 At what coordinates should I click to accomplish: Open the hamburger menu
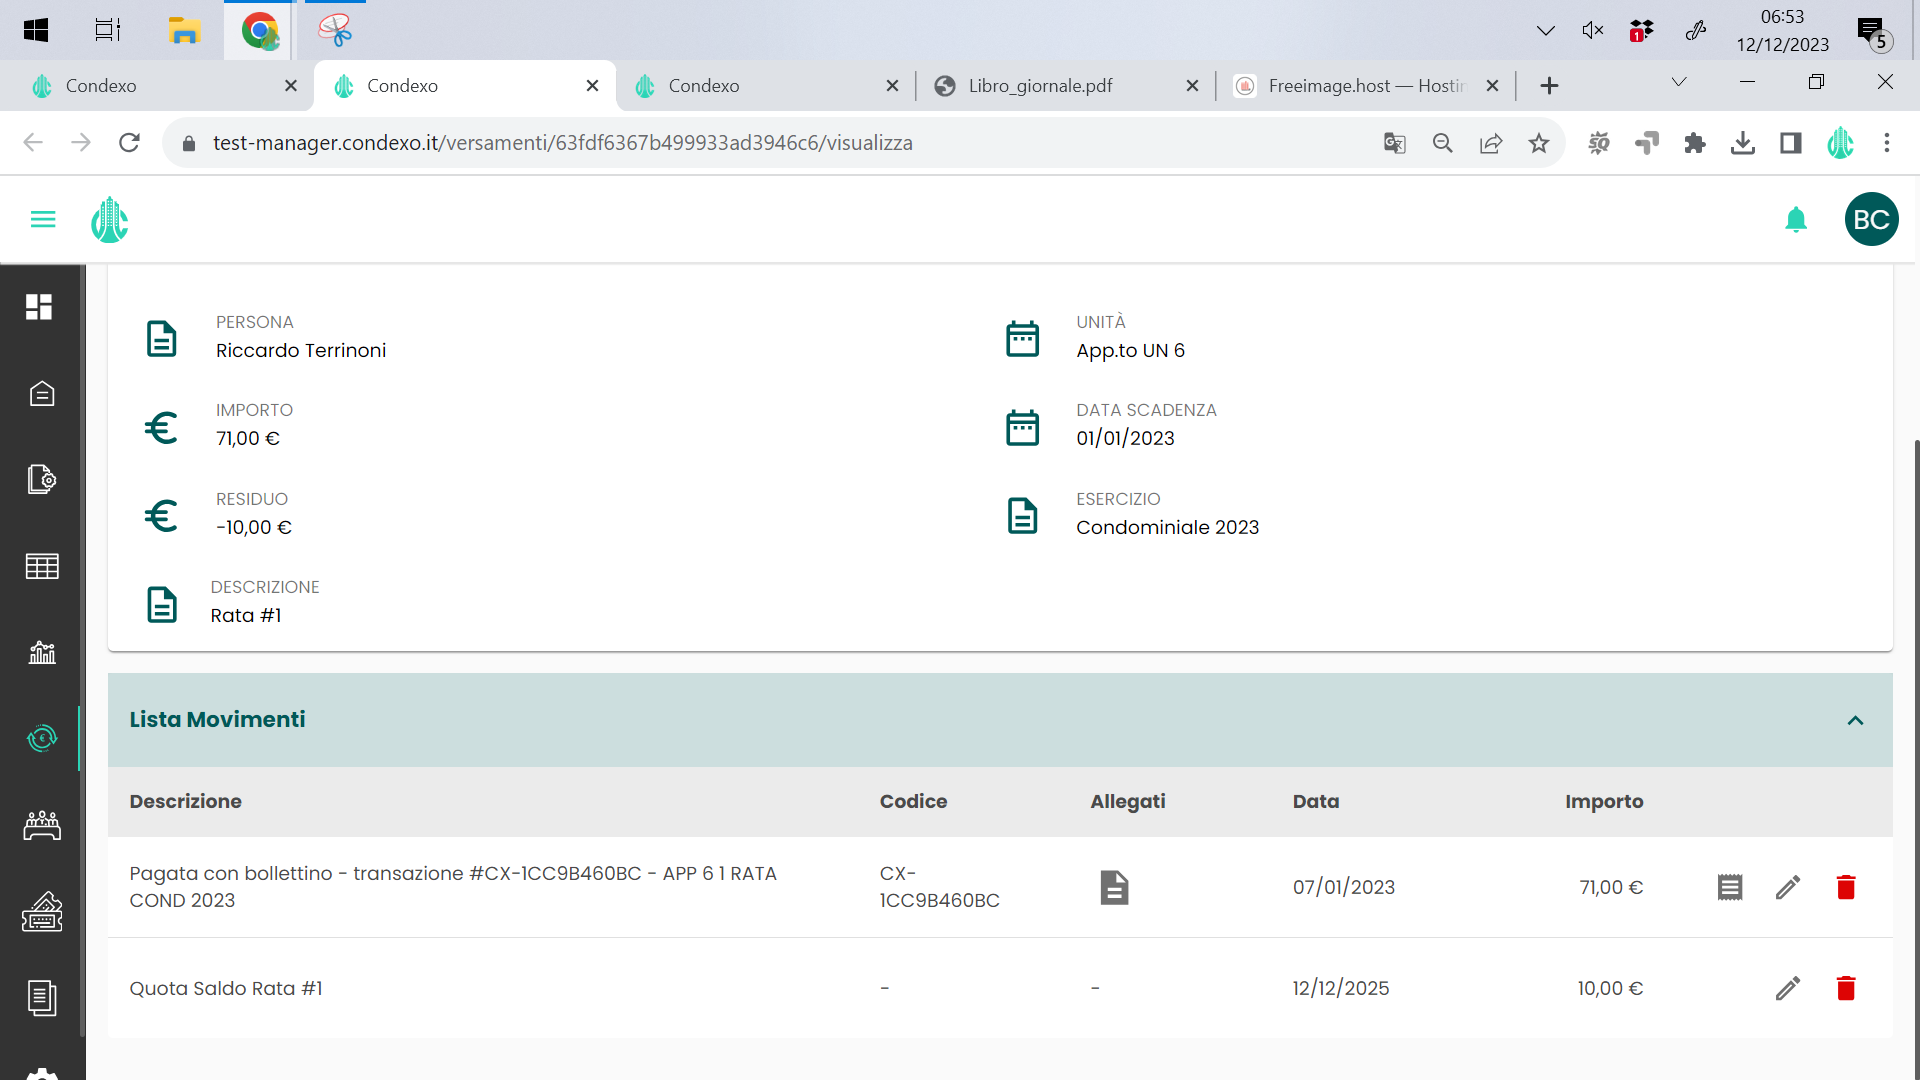[x=43, y=219]
